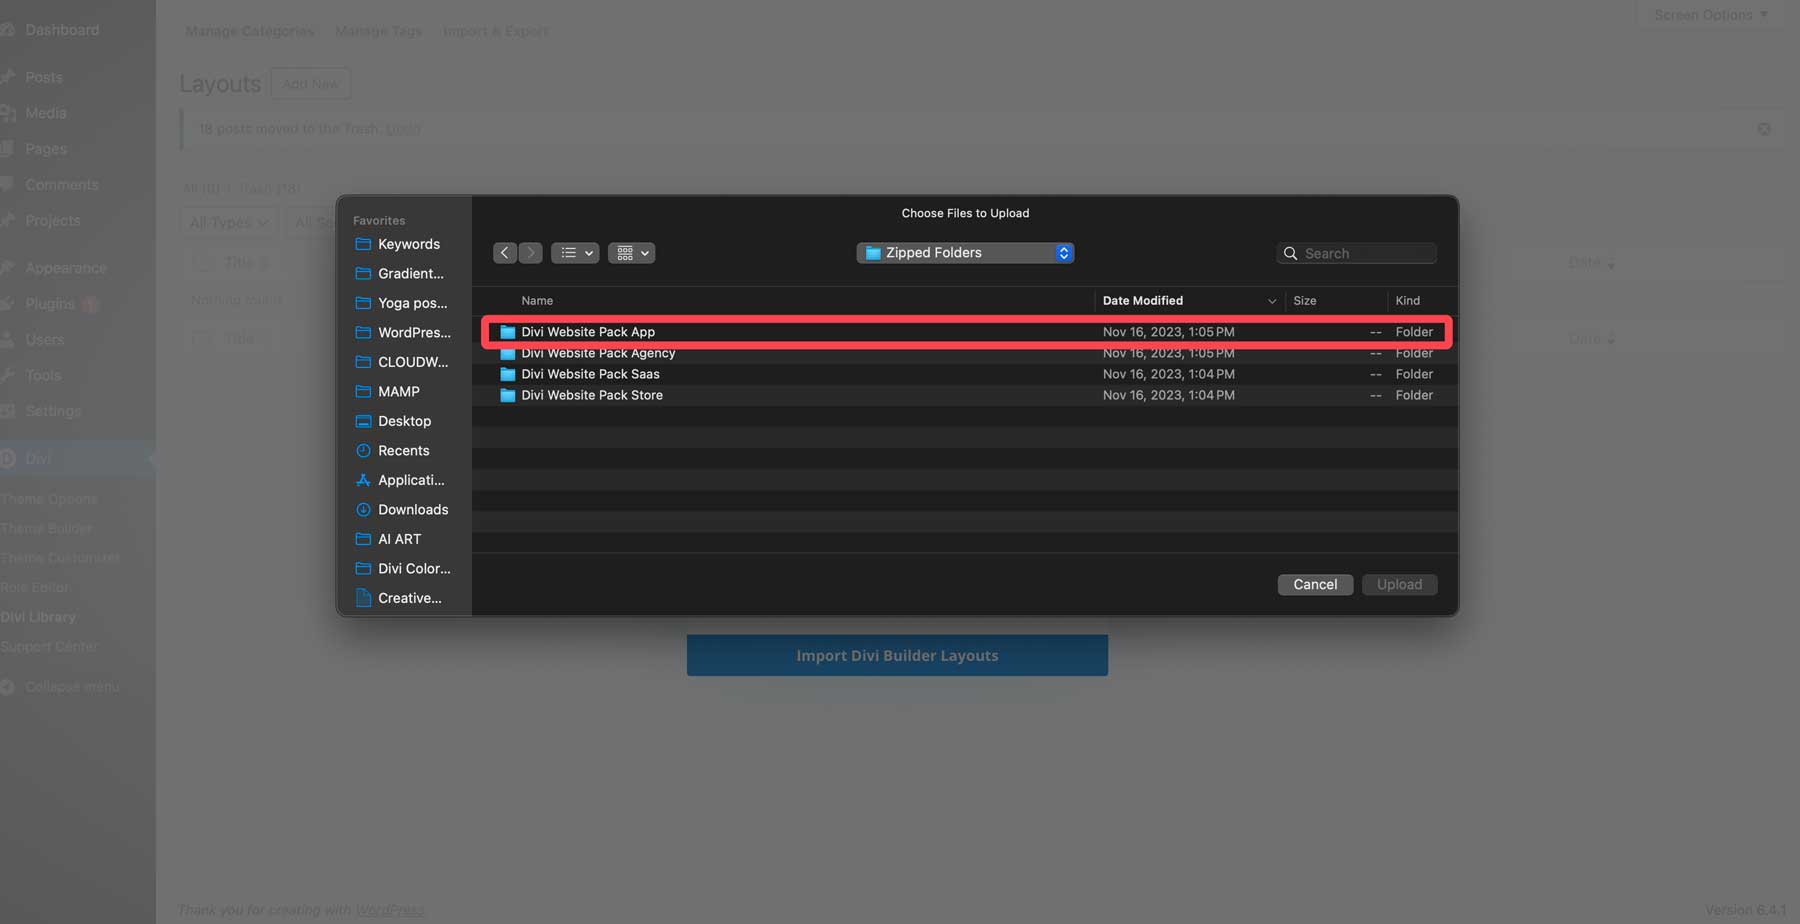Click folder icon of Divi Website Pack App
Viewport: 1800px width, 924px height.
pyautogui.click(x=508, y=332)
